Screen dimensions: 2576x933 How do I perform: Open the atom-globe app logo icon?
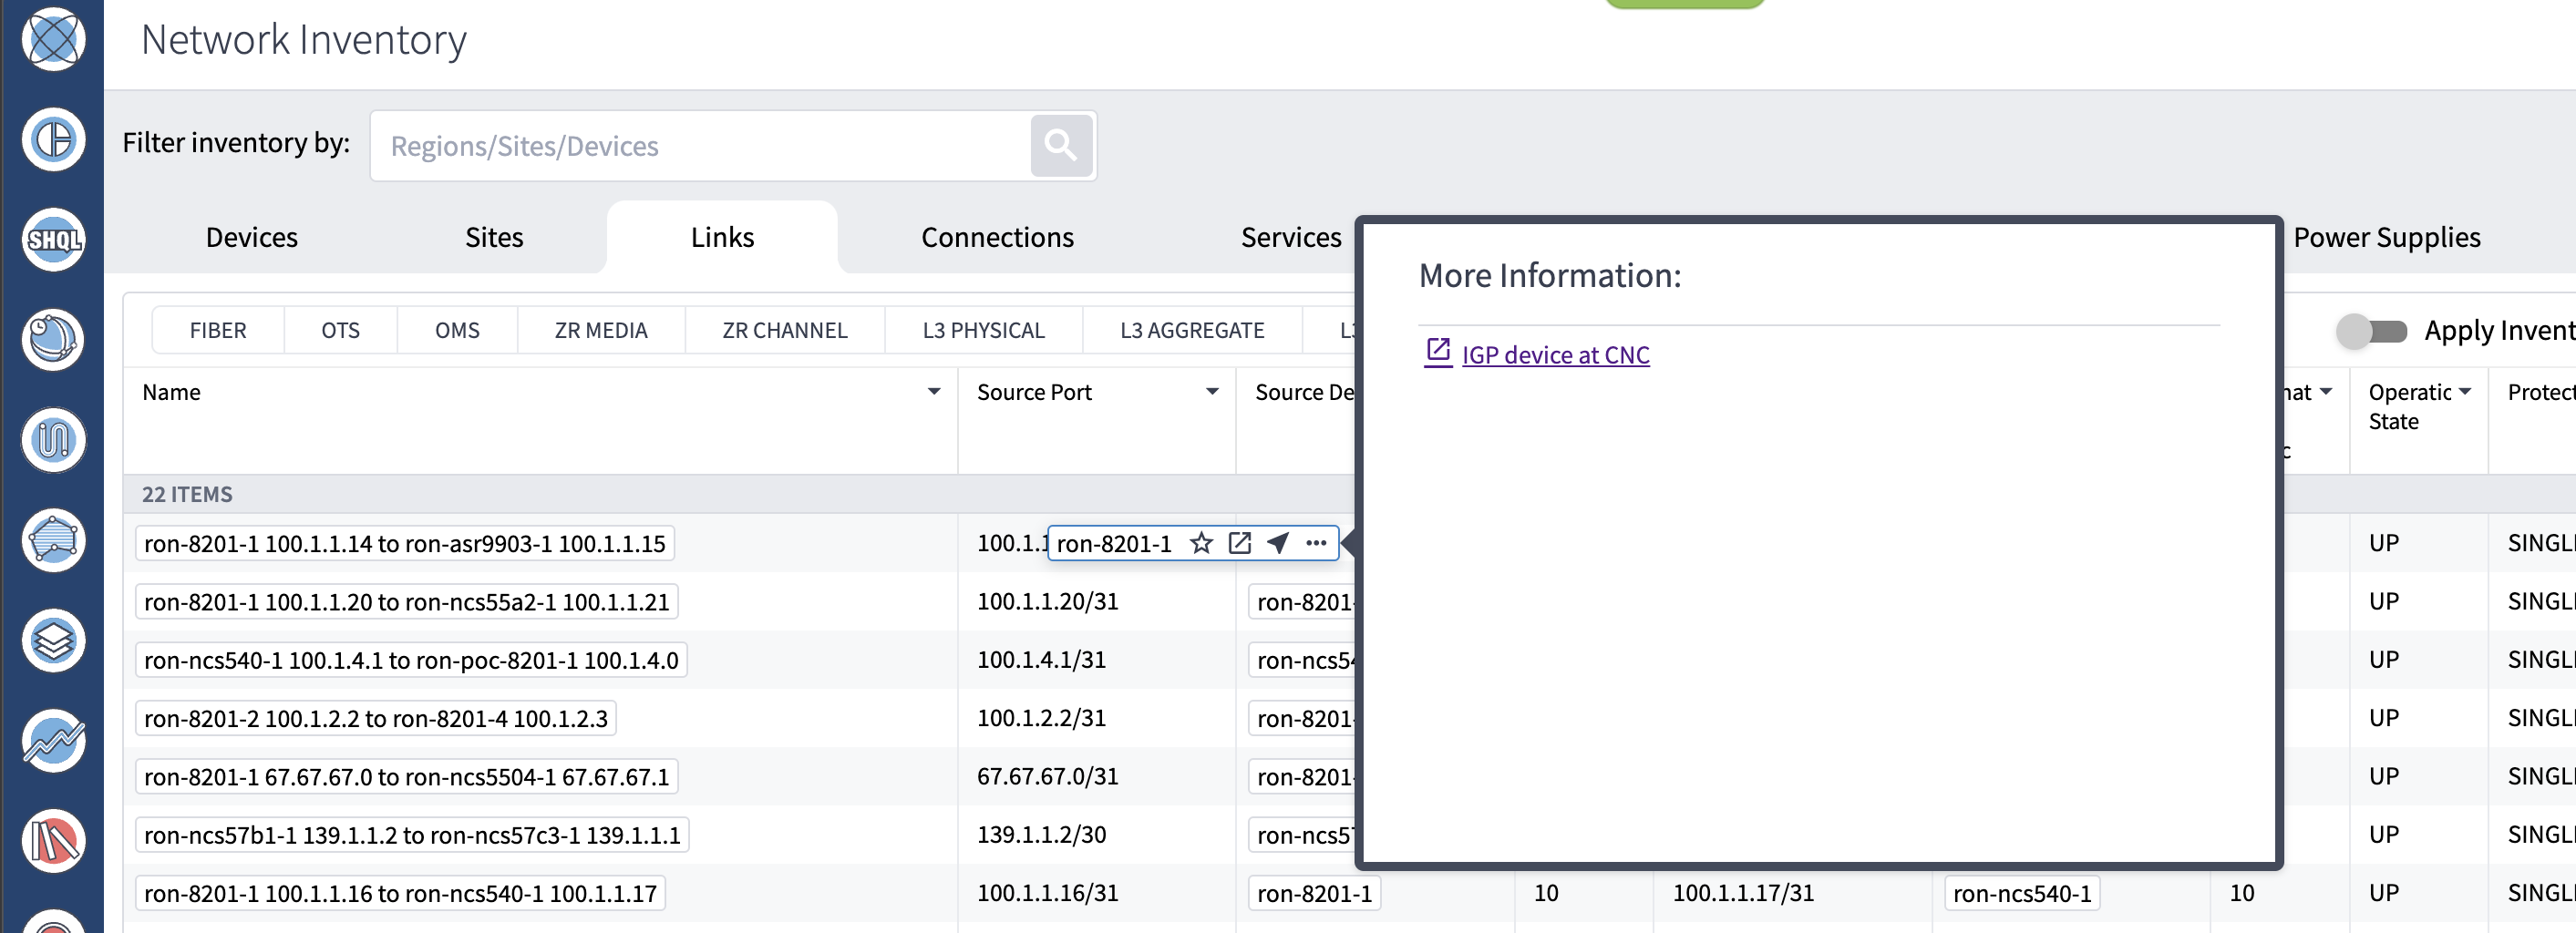pos(53,39)
